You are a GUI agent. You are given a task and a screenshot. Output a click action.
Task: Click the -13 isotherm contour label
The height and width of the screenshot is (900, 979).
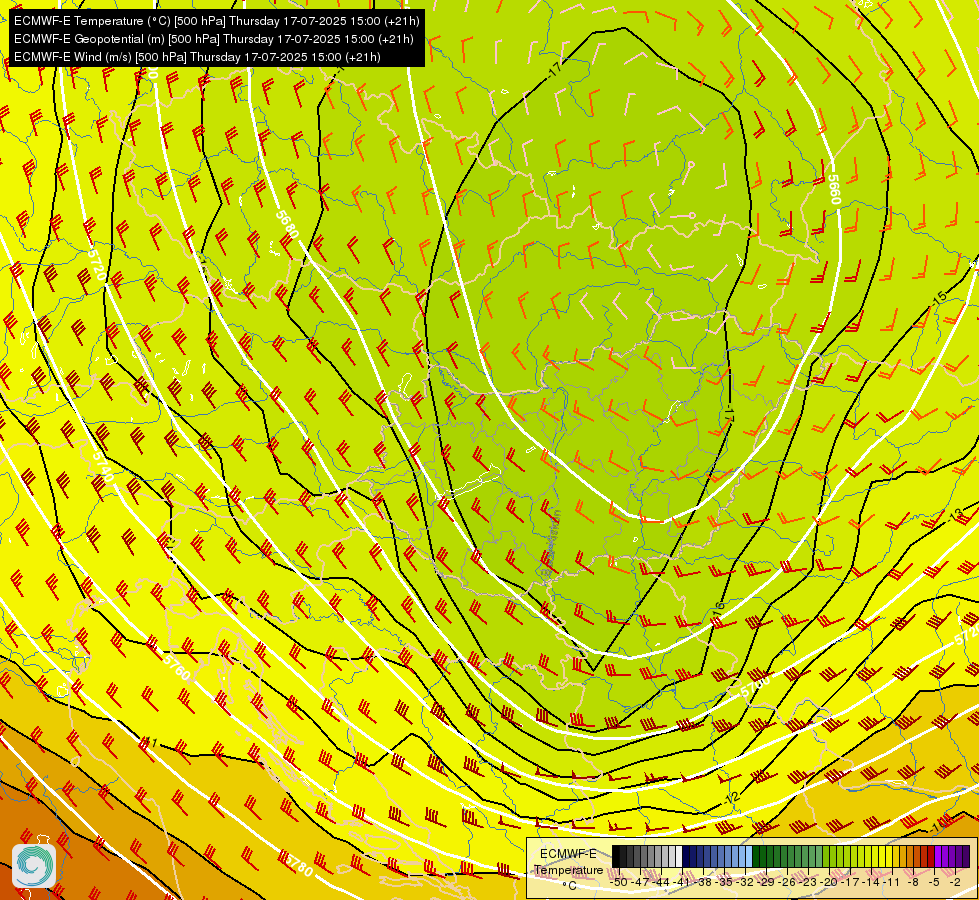pos(956,516)
